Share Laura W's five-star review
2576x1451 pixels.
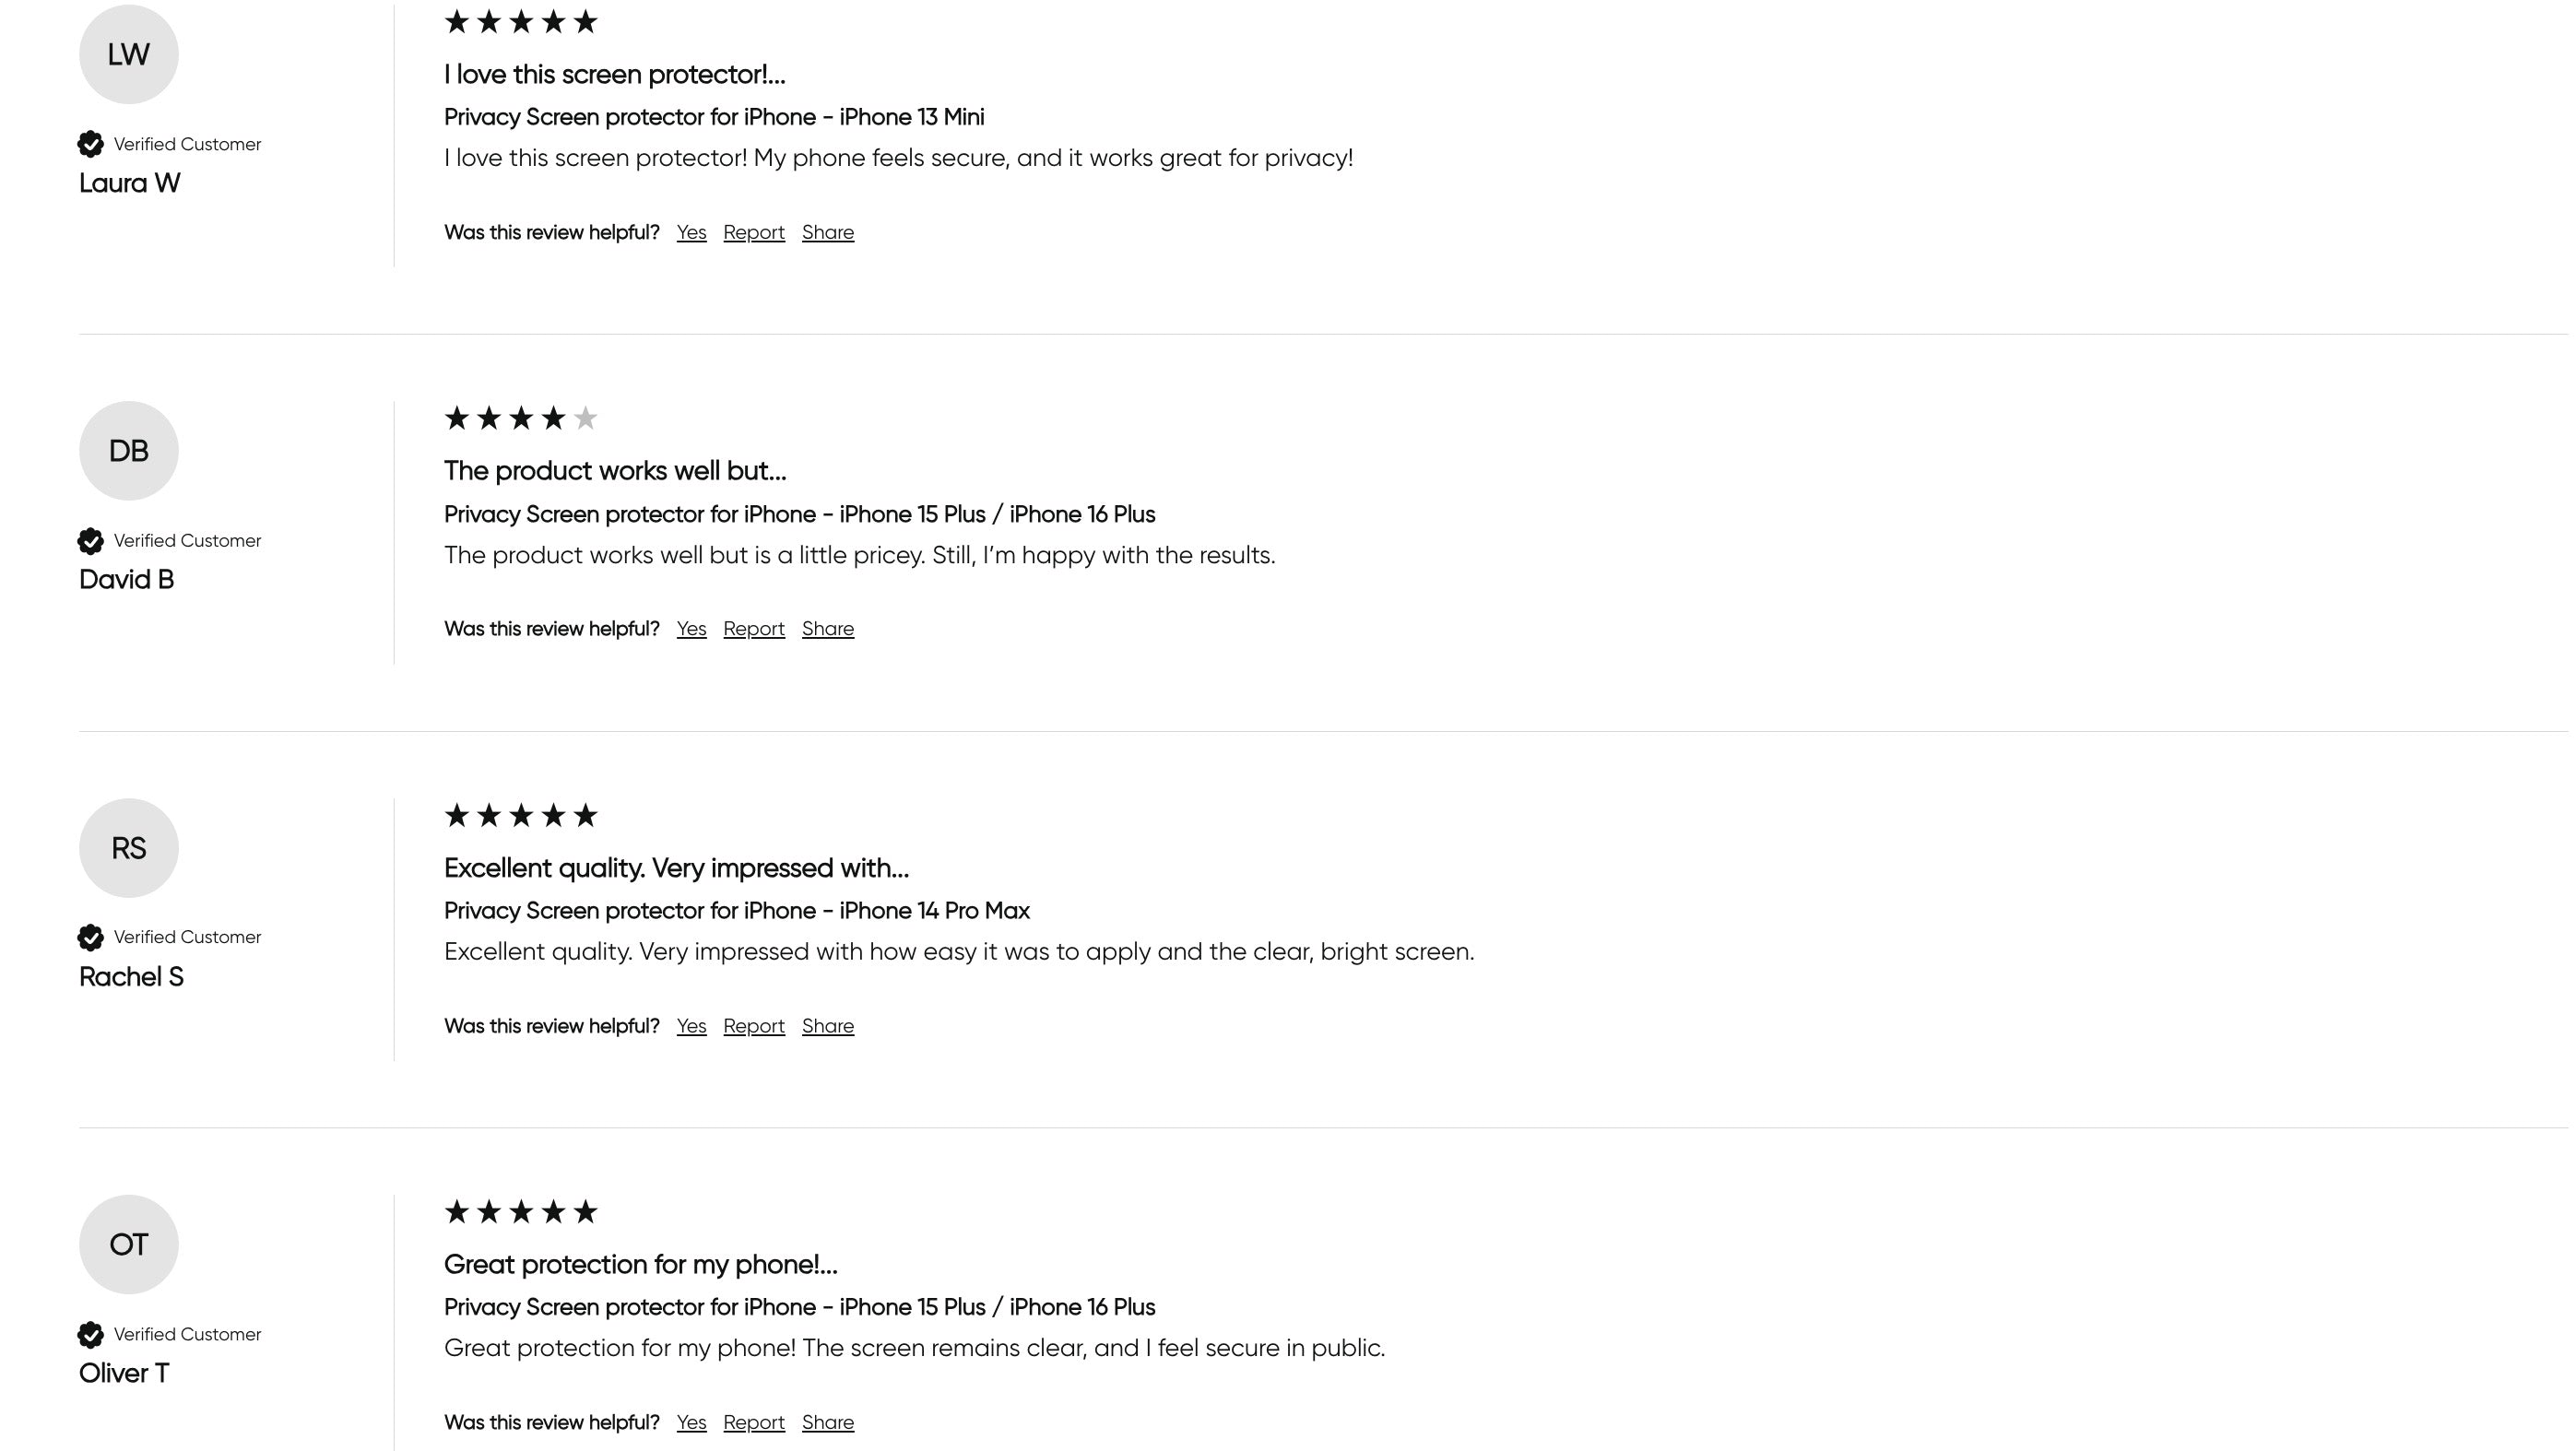(x=828, y=232)
